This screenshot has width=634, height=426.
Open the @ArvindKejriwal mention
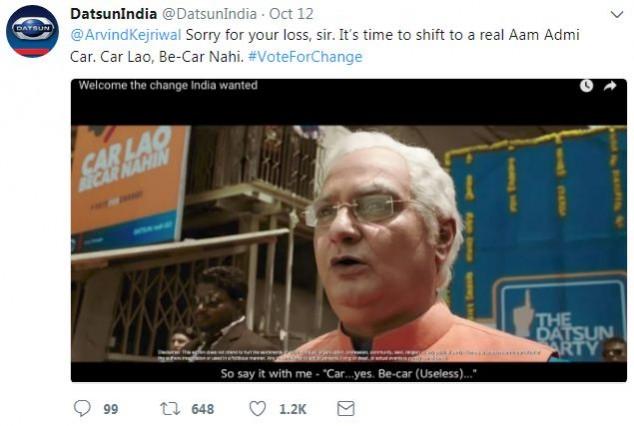(126, 35)
